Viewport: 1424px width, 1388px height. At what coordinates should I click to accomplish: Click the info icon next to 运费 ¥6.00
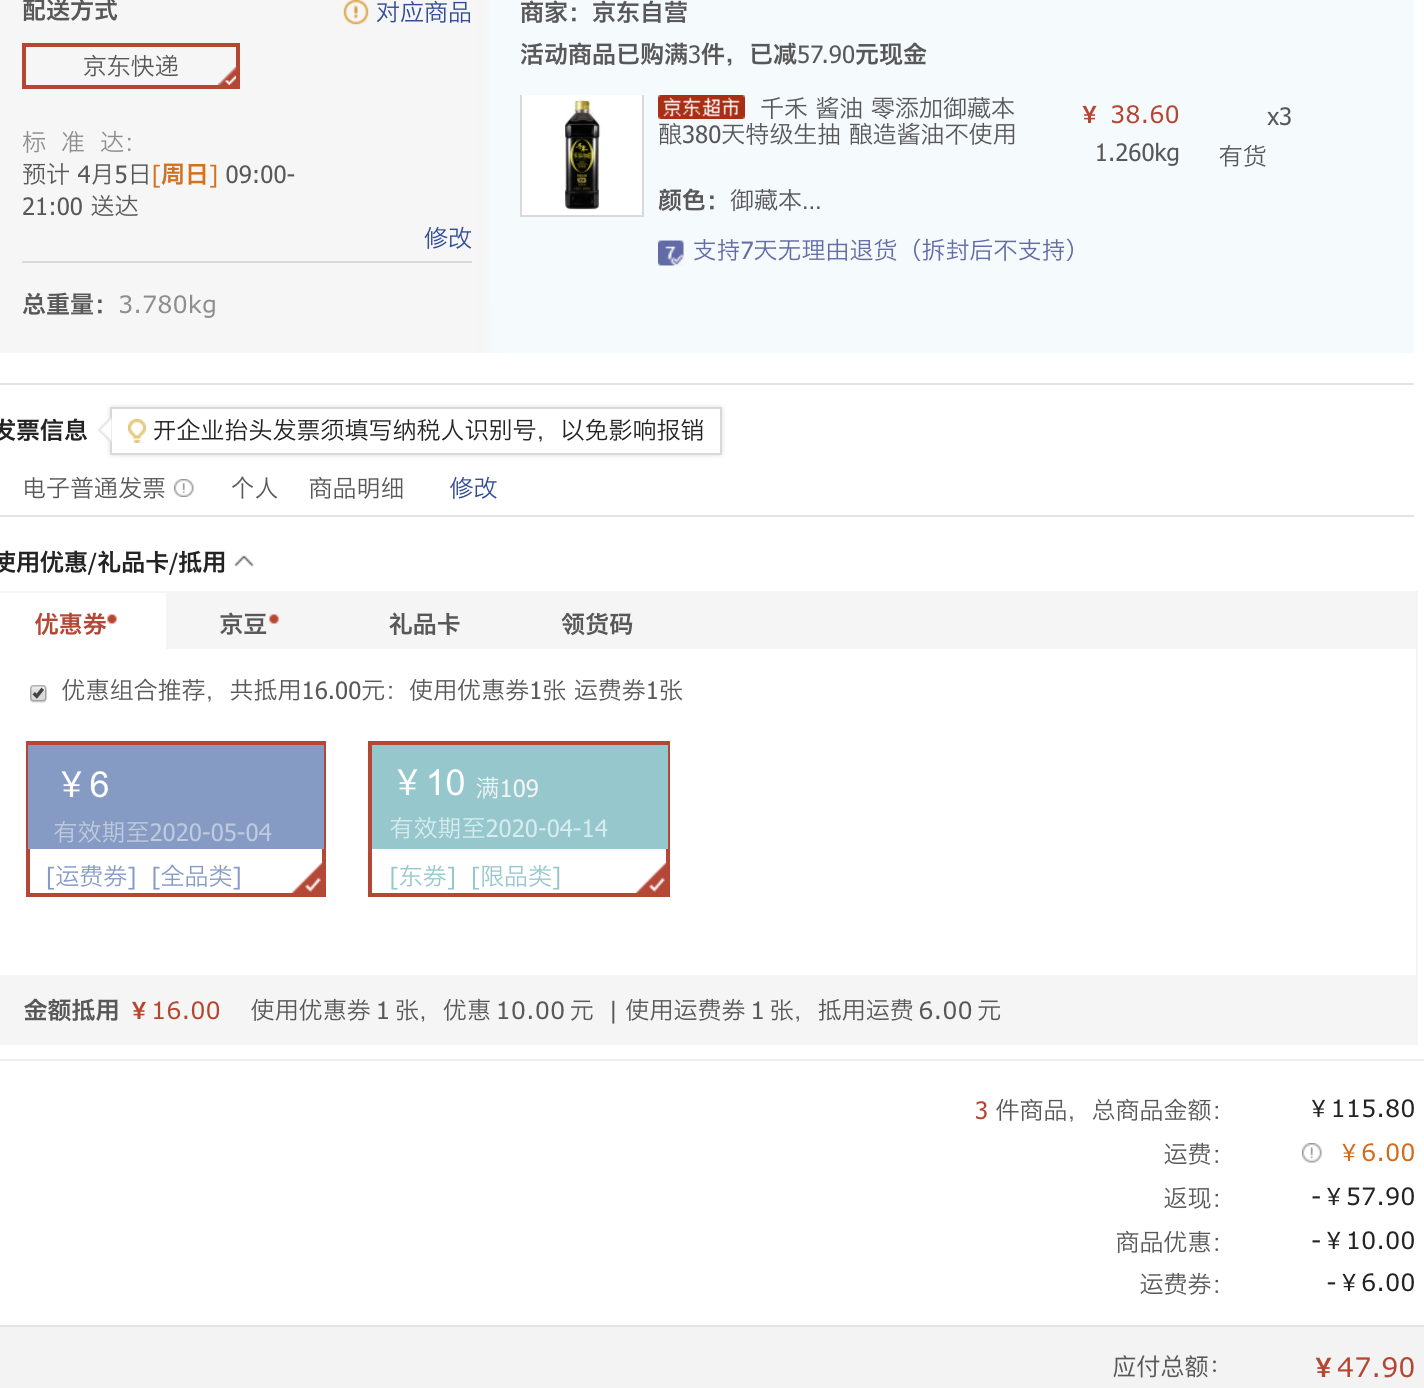1312,1153
